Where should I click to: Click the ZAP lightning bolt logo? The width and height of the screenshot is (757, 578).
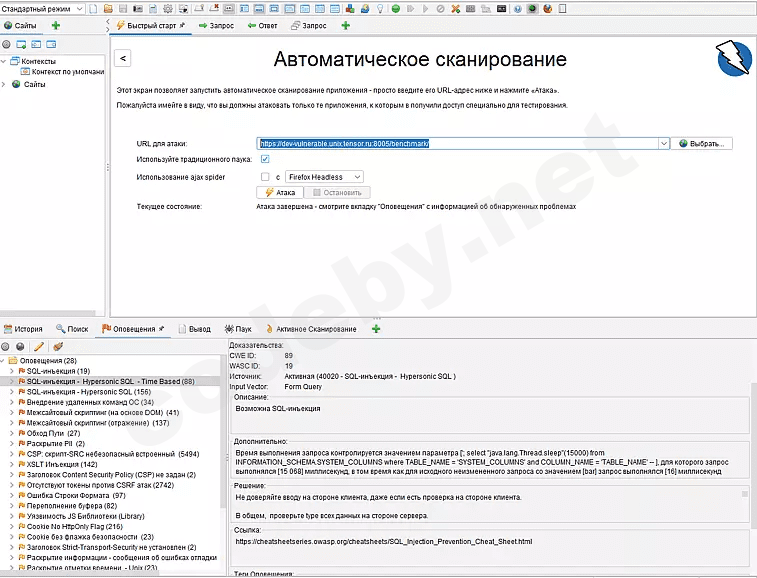pos(734,59)
